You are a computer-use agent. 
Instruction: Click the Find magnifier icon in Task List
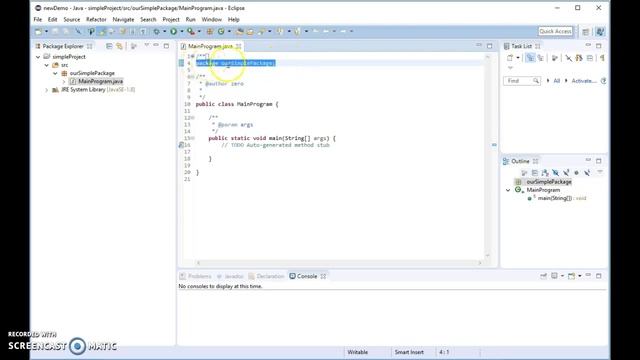click(536, 81)
